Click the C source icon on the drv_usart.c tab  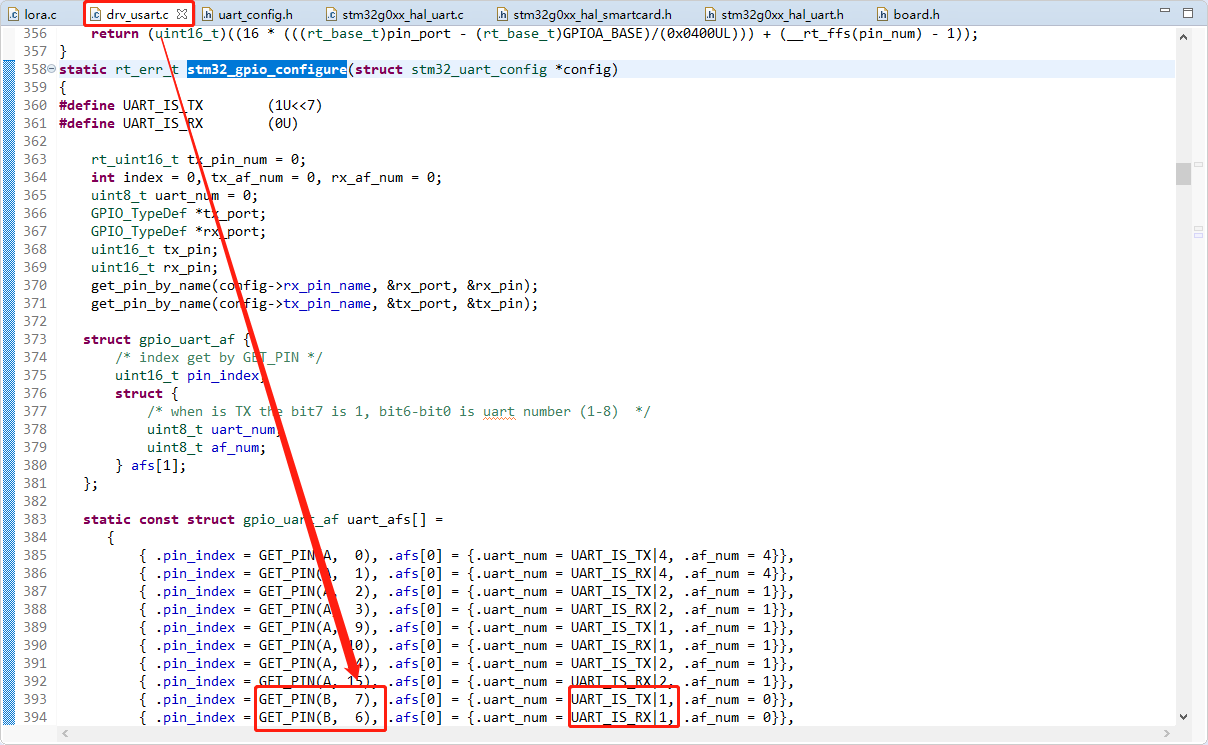tap(97, 14)
